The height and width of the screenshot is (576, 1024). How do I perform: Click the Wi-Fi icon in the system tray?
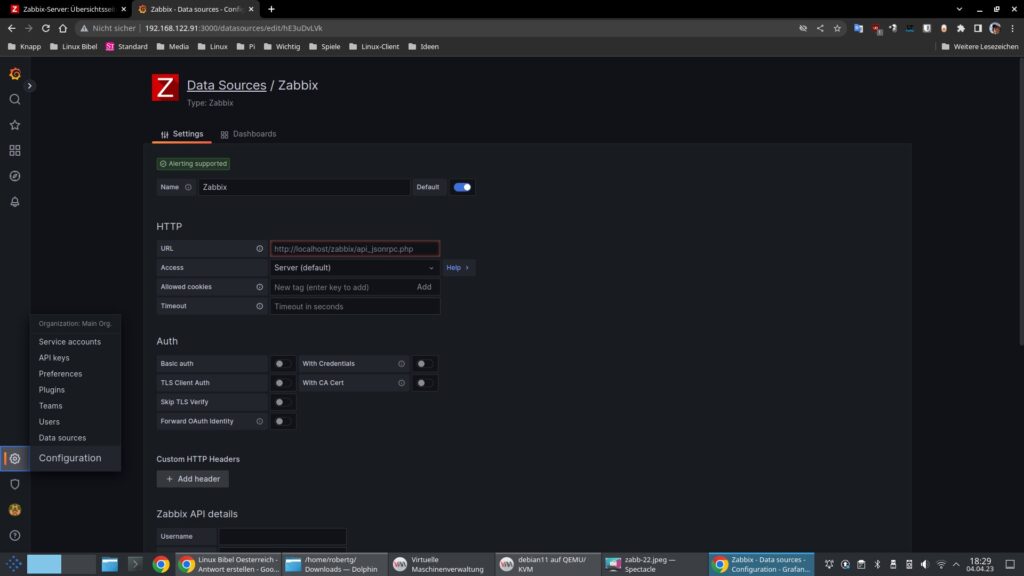pos(941,564)
